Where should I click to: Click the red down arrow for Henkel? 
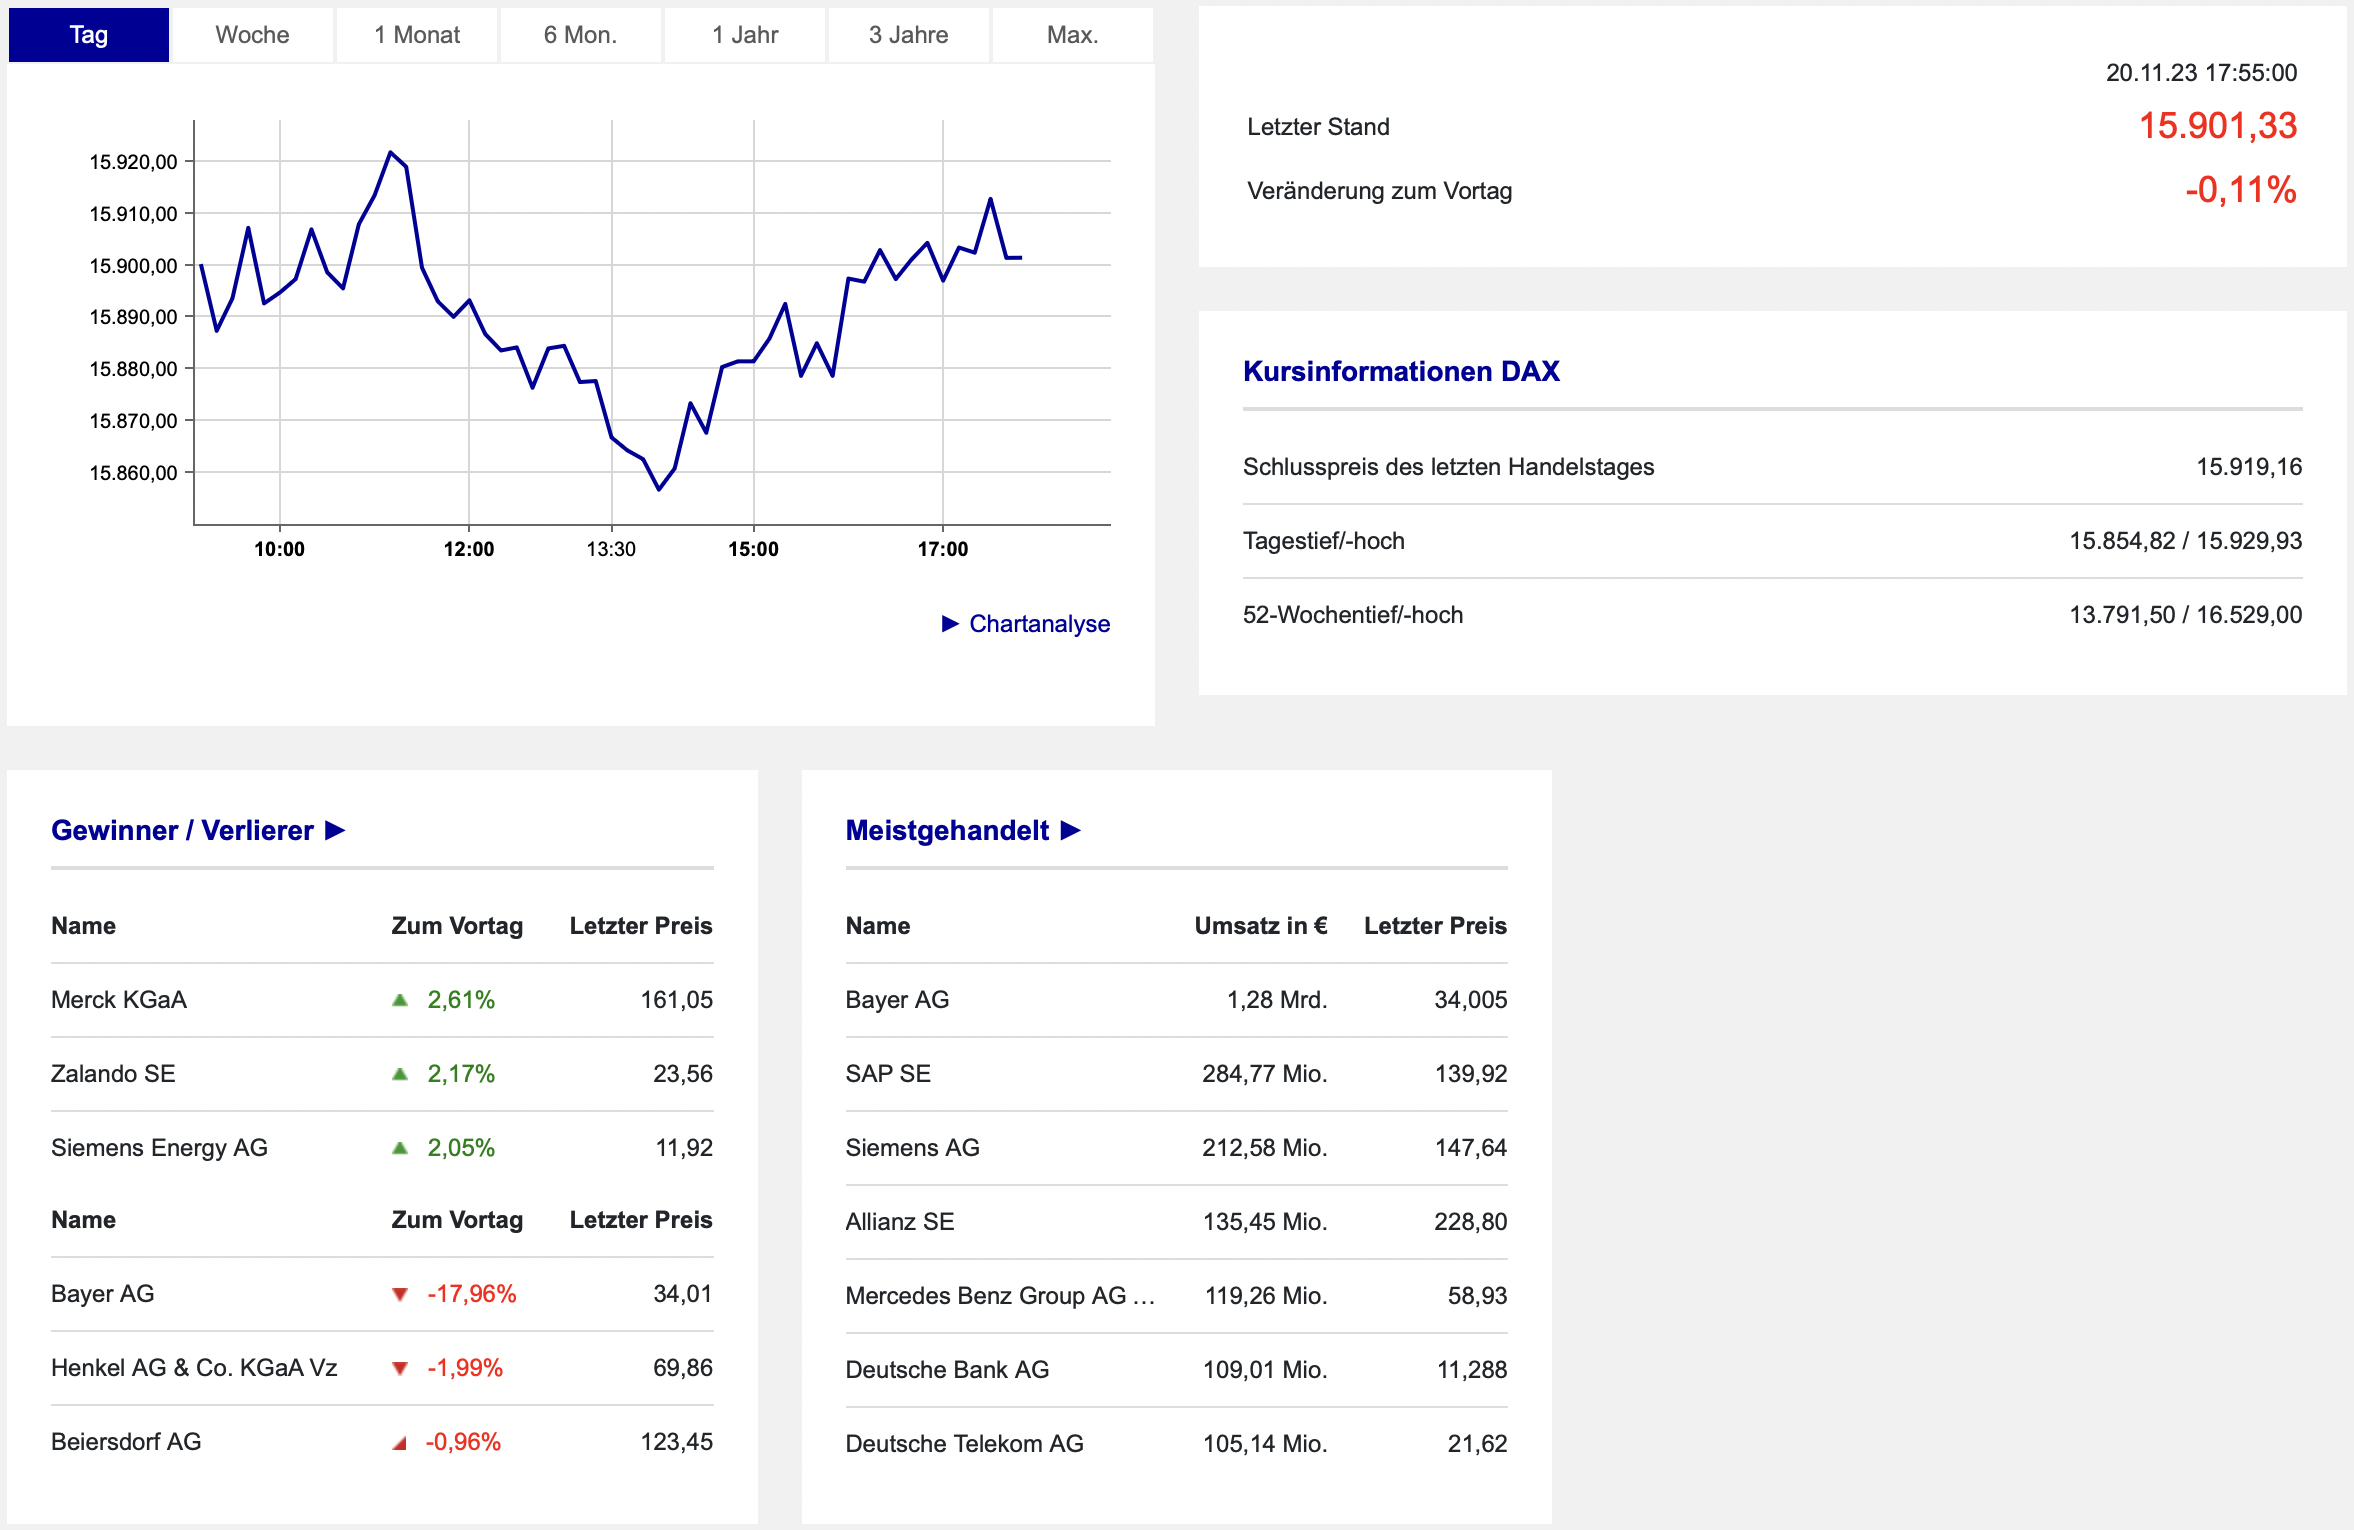point(400,1368)
